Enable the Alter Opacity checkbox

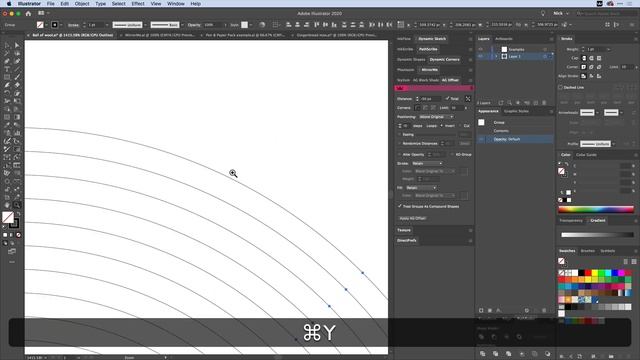coord(400,154)
